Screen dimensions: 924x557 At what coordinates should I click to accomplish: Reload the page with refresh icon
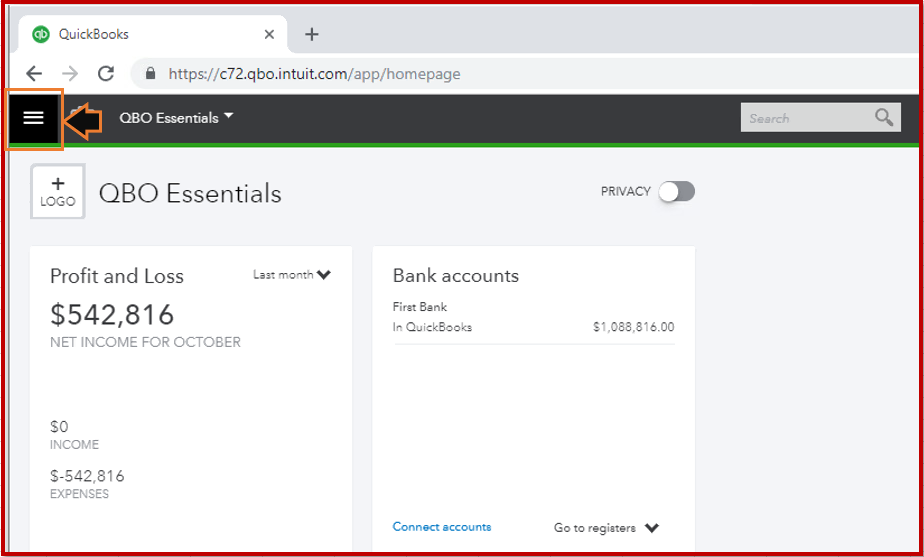[105, 73]
